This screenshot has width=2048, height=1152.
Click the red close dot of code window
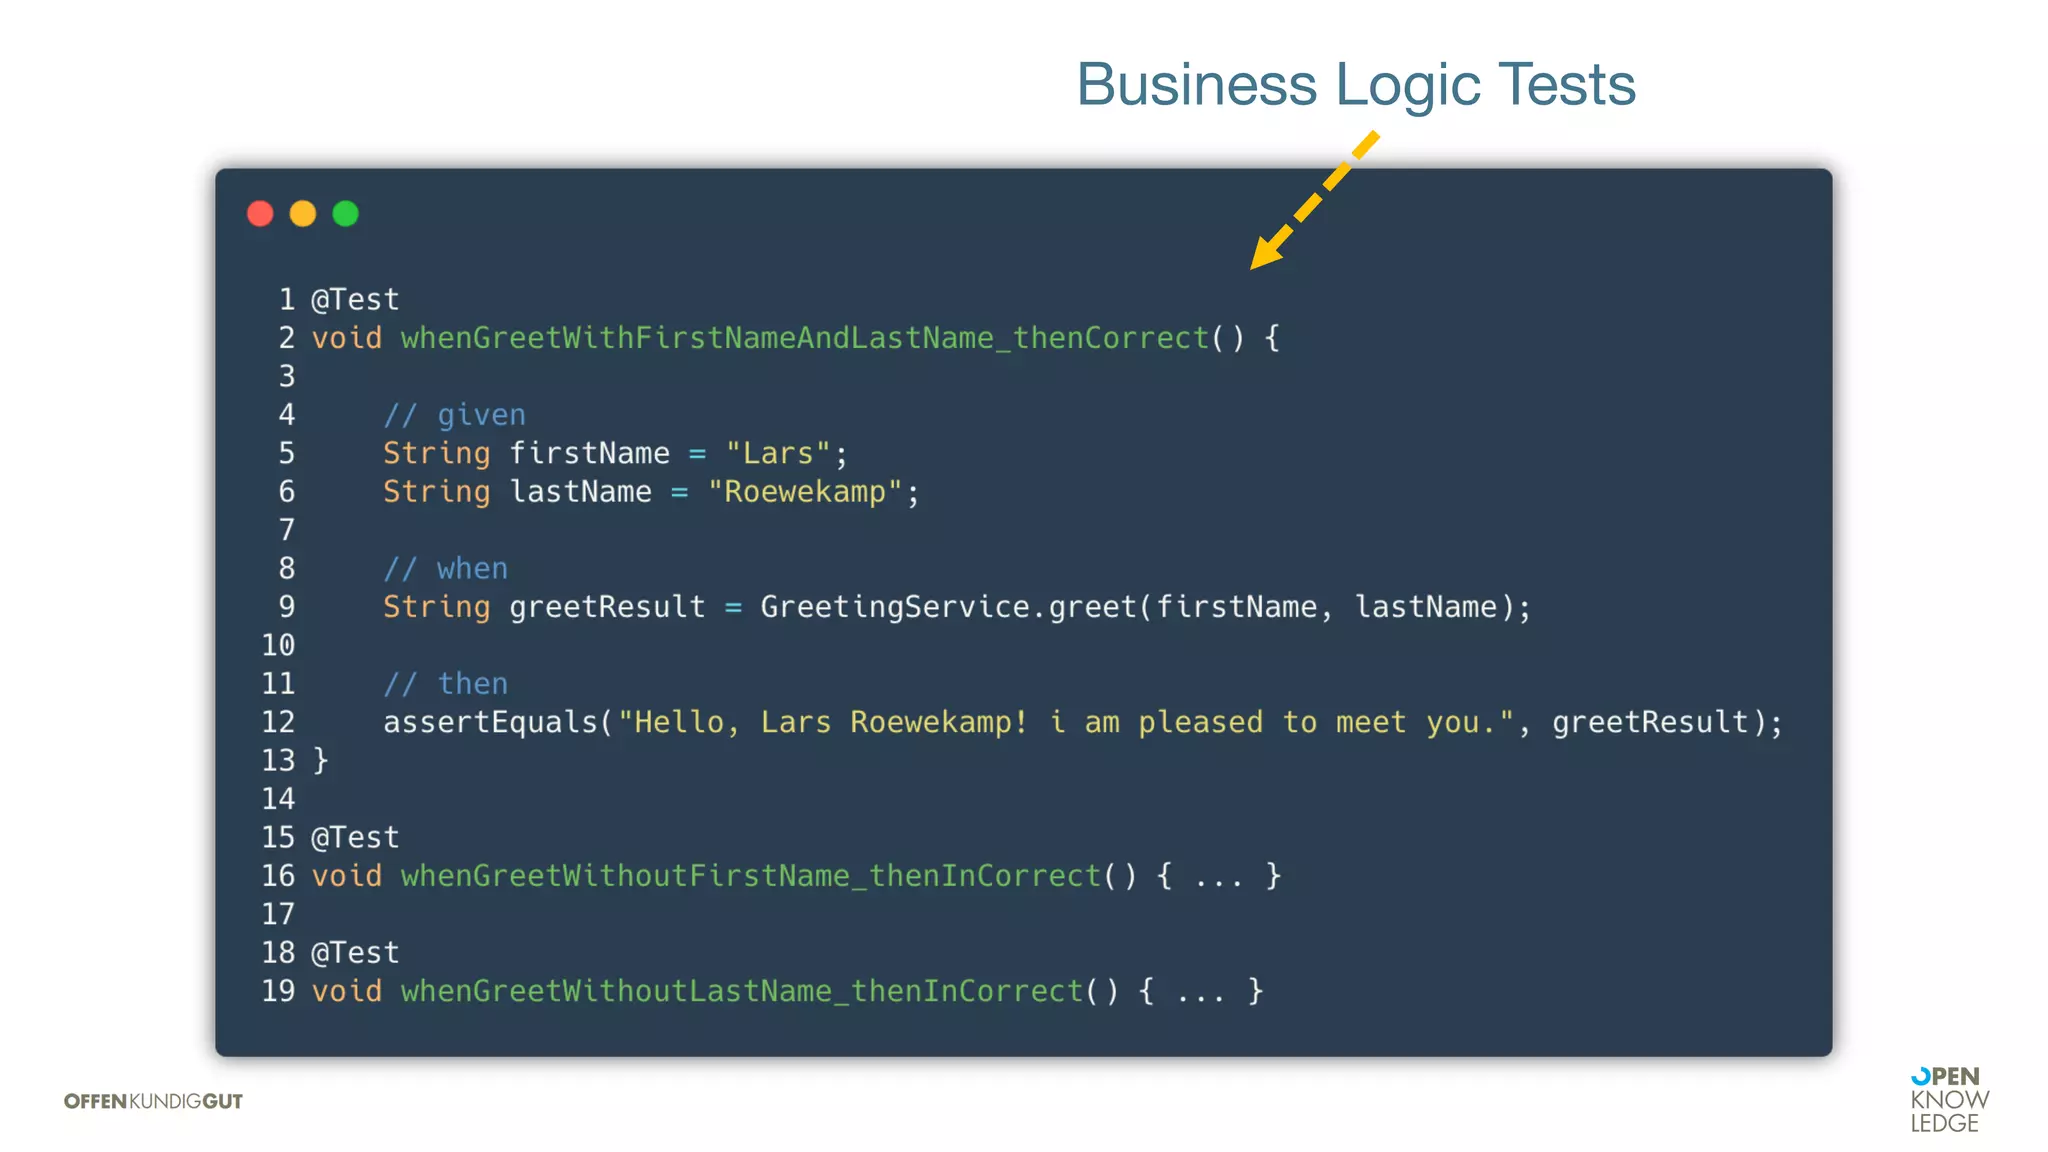(x=260, y=214)
